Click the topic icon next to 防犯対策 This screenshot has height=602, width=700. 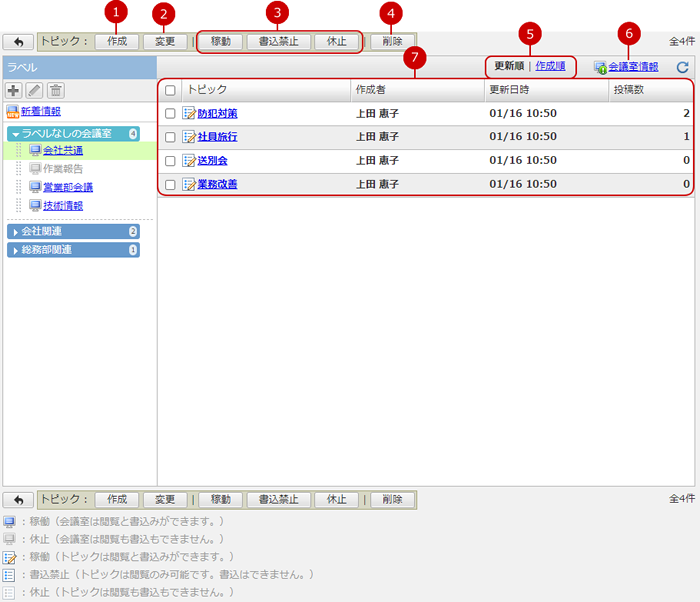(x=189, y=113)
